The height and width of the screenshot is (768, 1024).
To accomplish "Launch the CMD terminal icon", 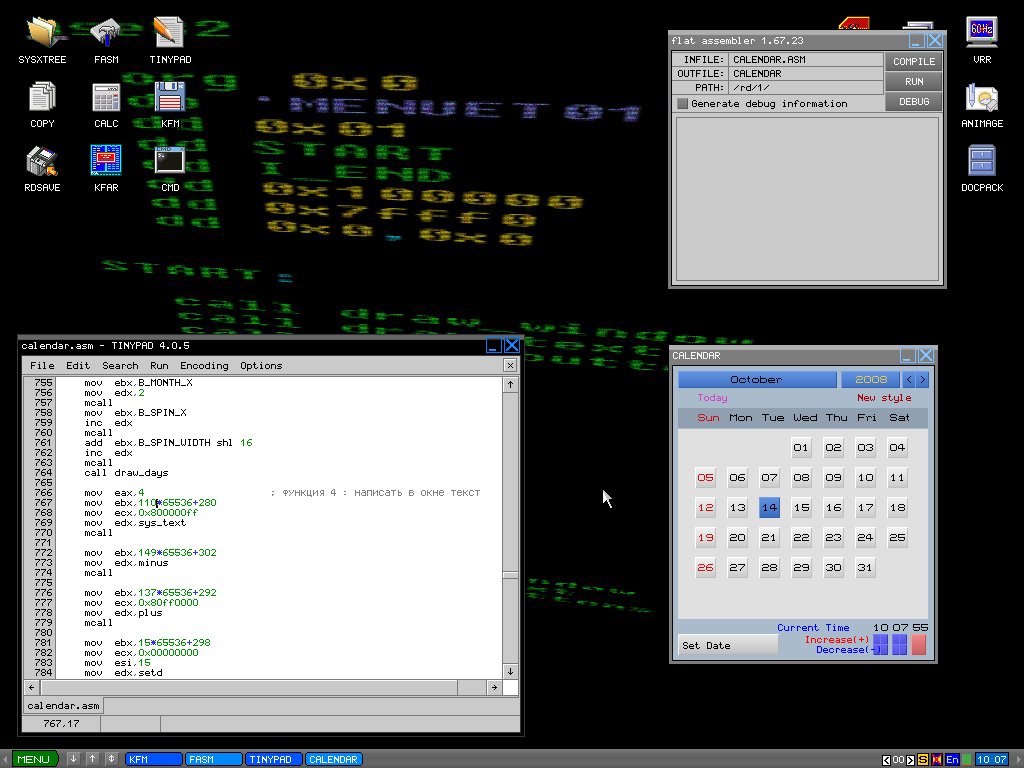I will (168, 158).
